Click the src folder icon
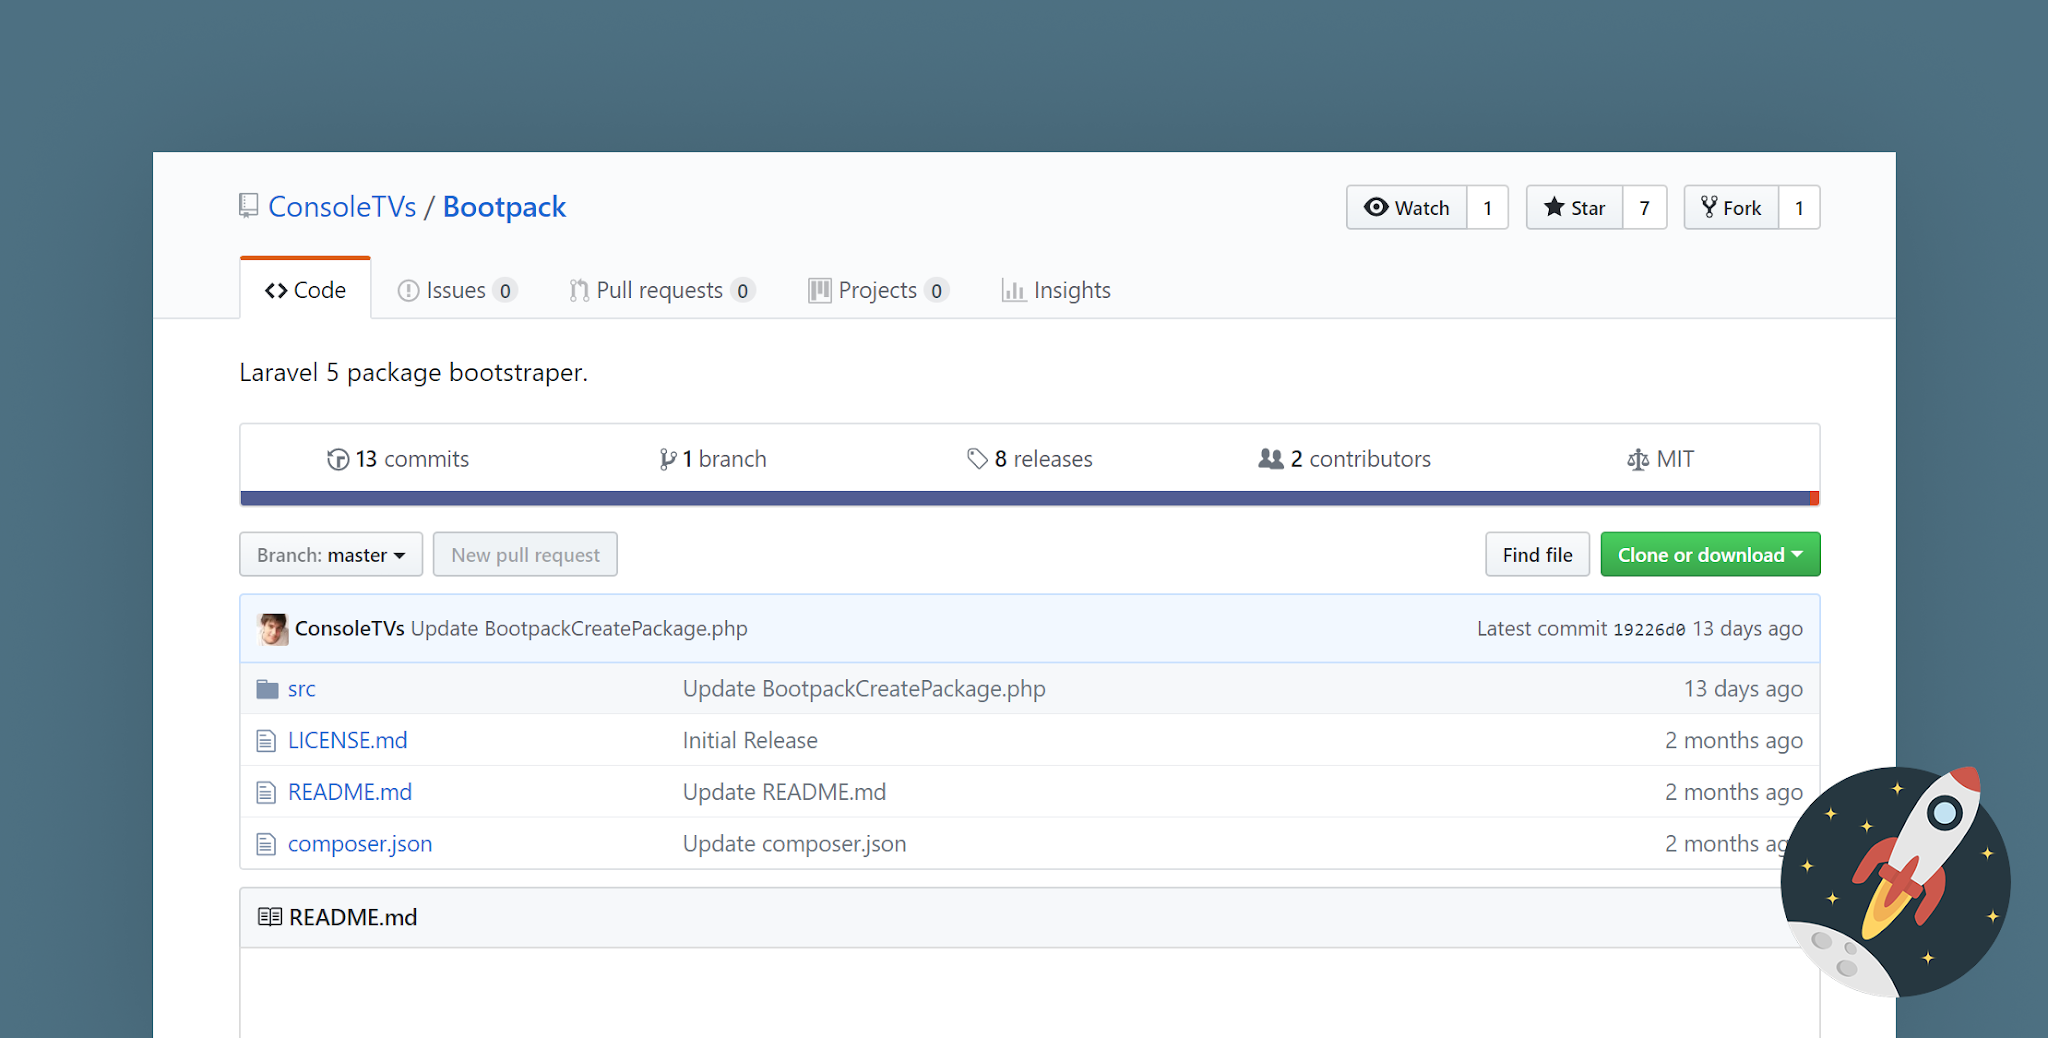The image size is (2048, 1038). (267, 689)
